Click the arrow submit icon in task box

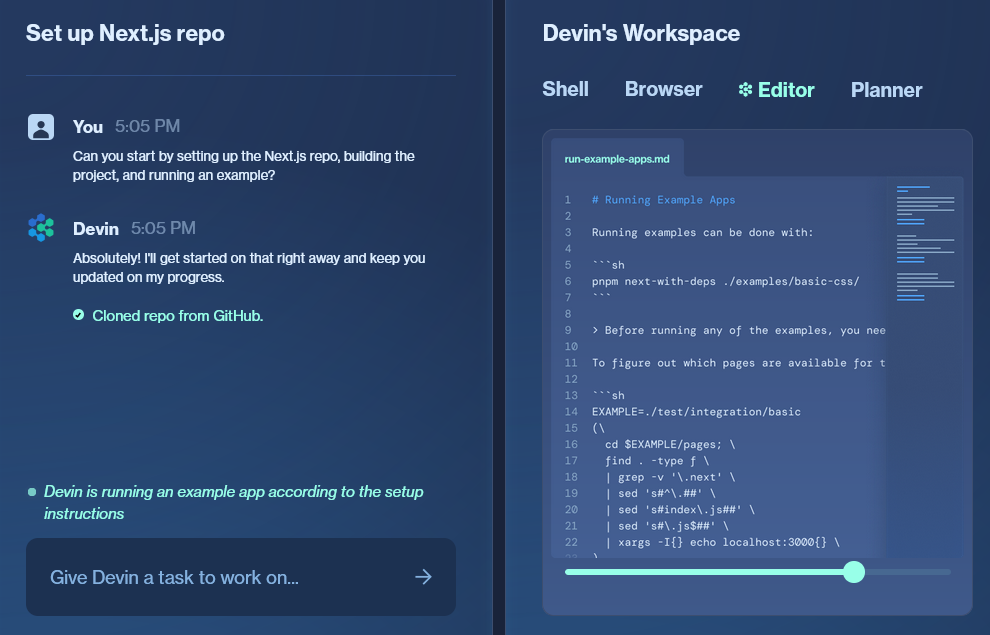424,576
